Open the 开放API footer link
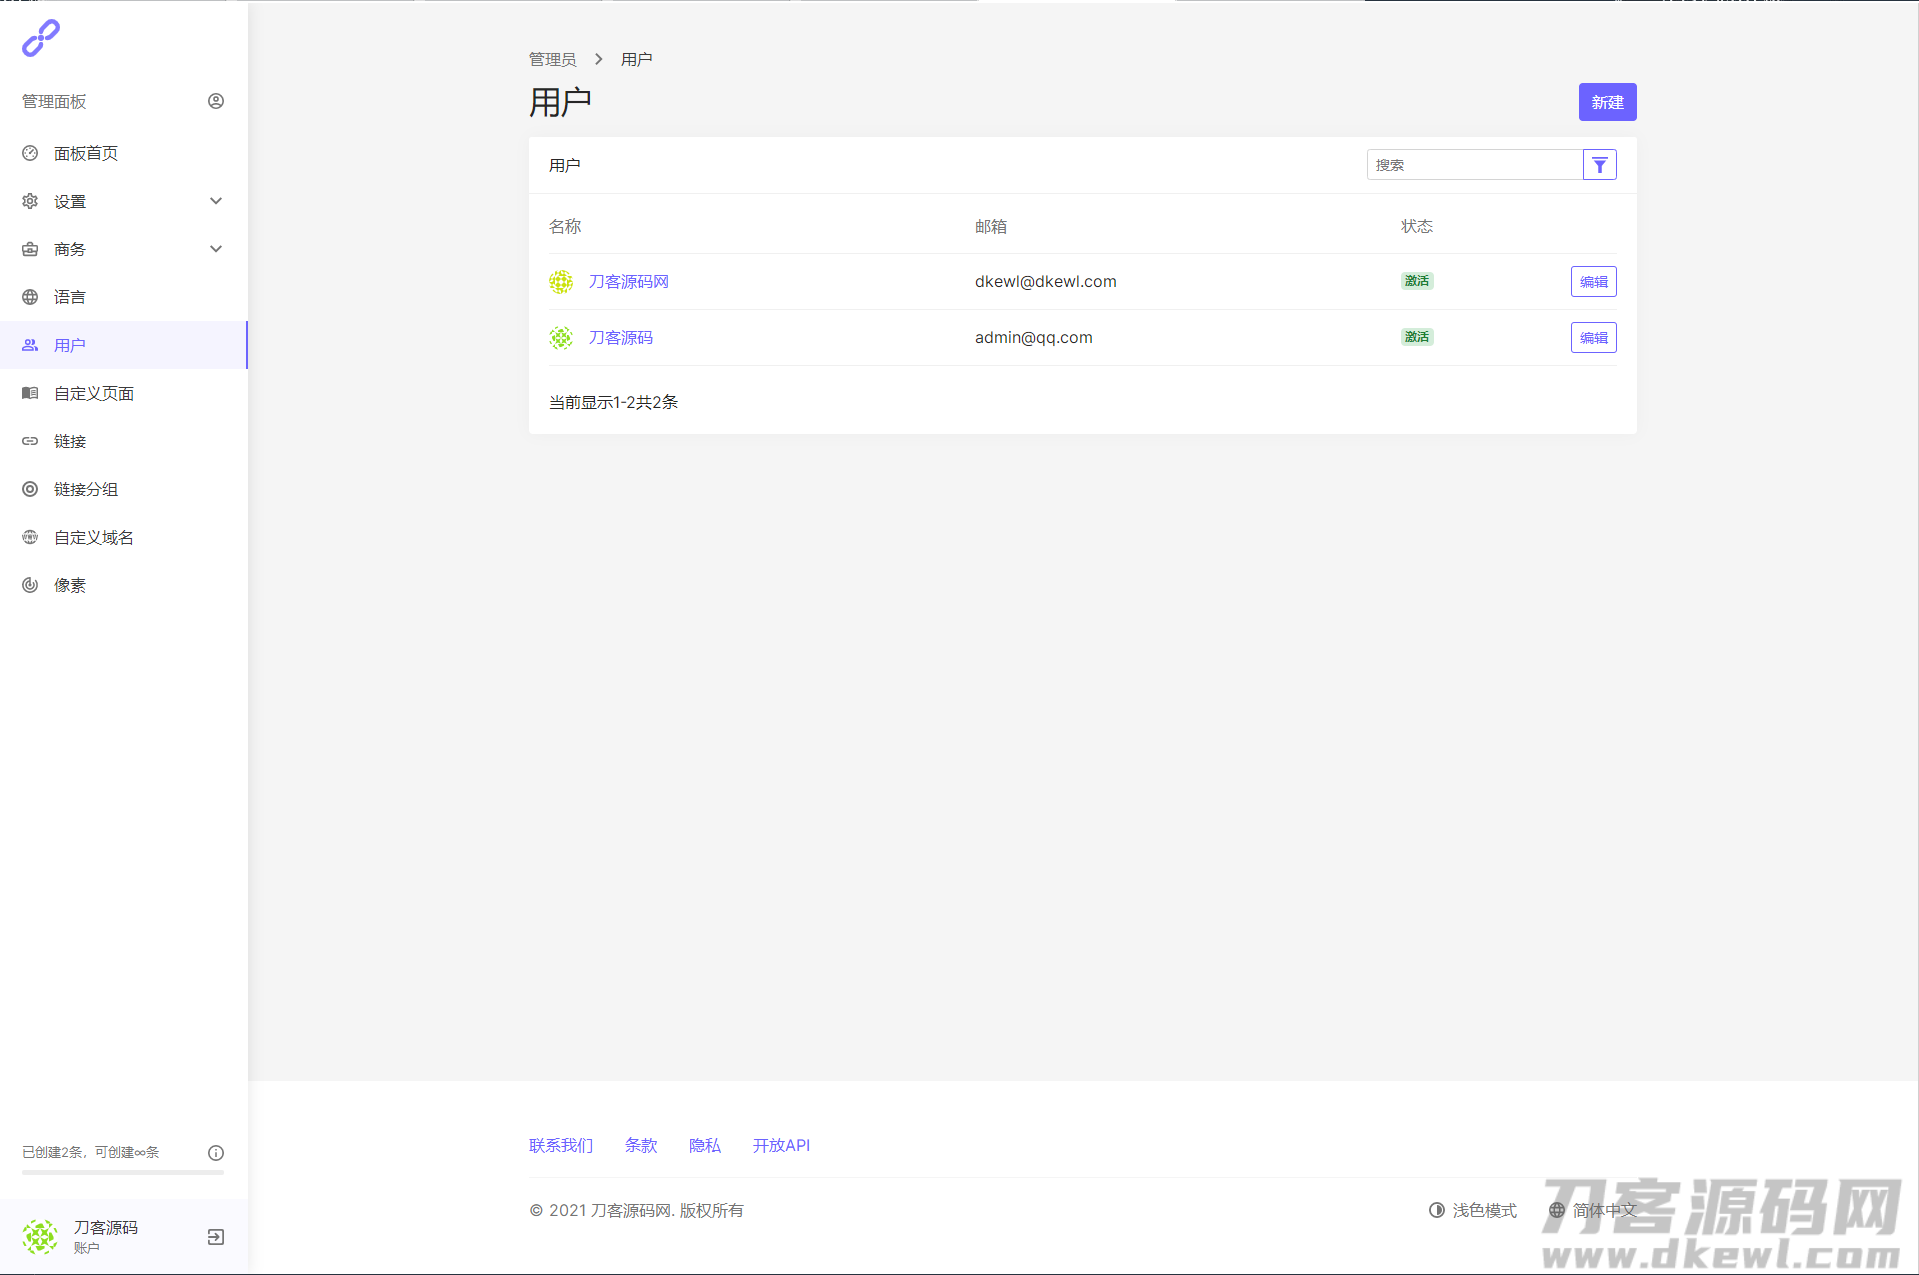The width and height of the screenshot is (1919, 1275). click(x=781, y=1145)
